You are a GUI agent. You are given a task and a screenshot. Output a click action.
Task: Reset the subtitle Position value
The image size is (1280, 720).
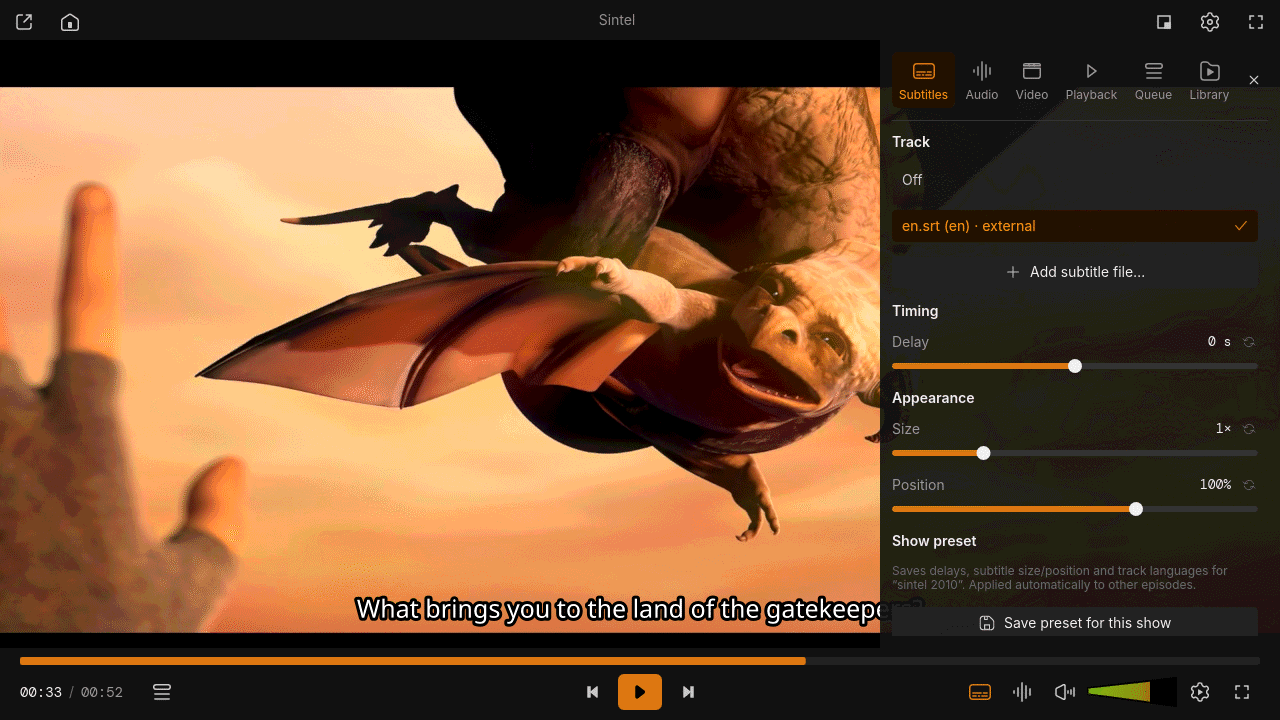(1249, 485)
